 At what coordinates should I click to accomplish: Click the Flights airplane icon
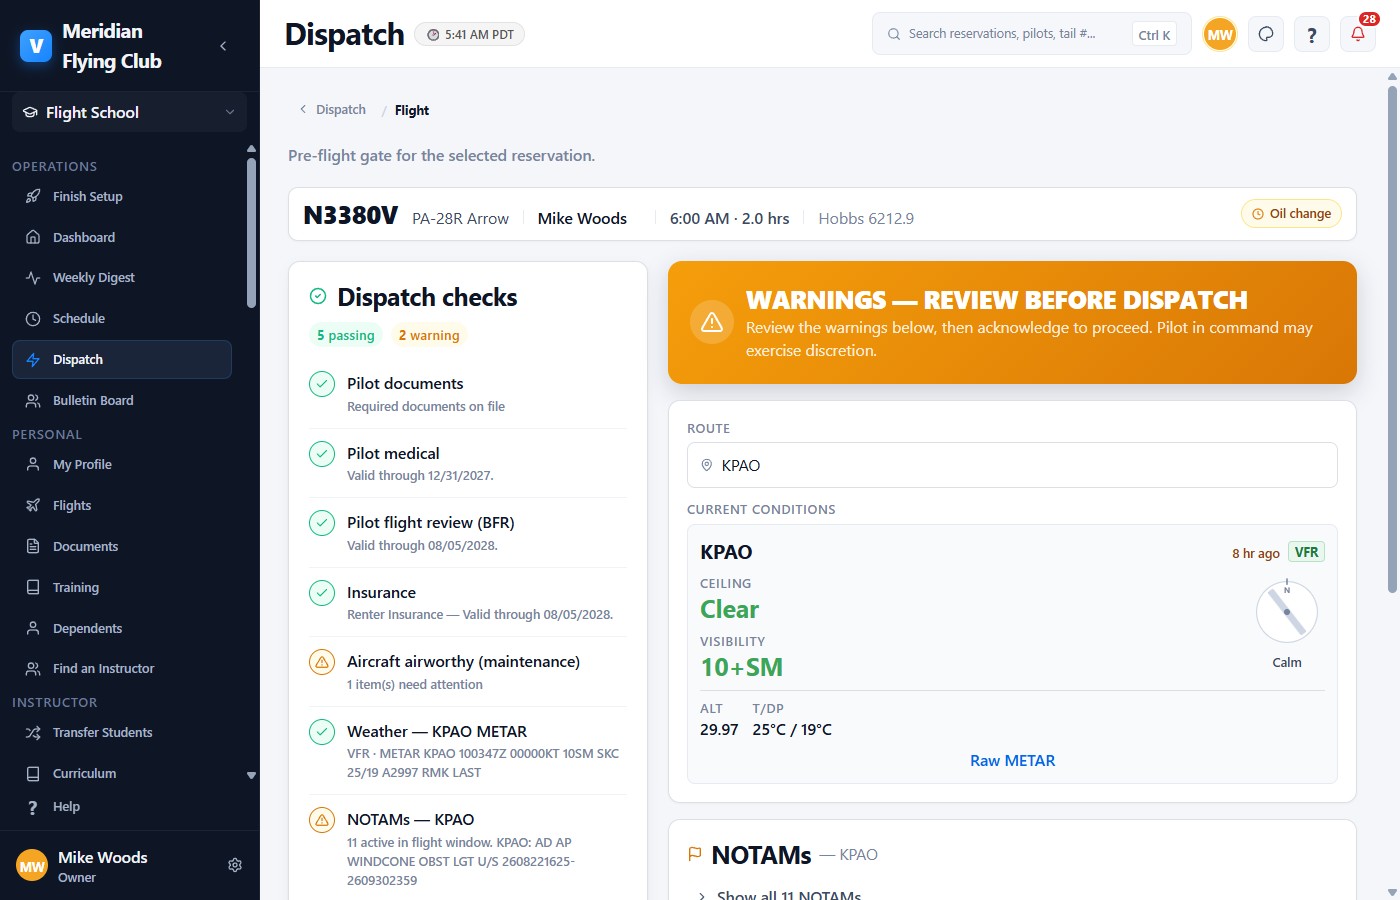point(33,506)
